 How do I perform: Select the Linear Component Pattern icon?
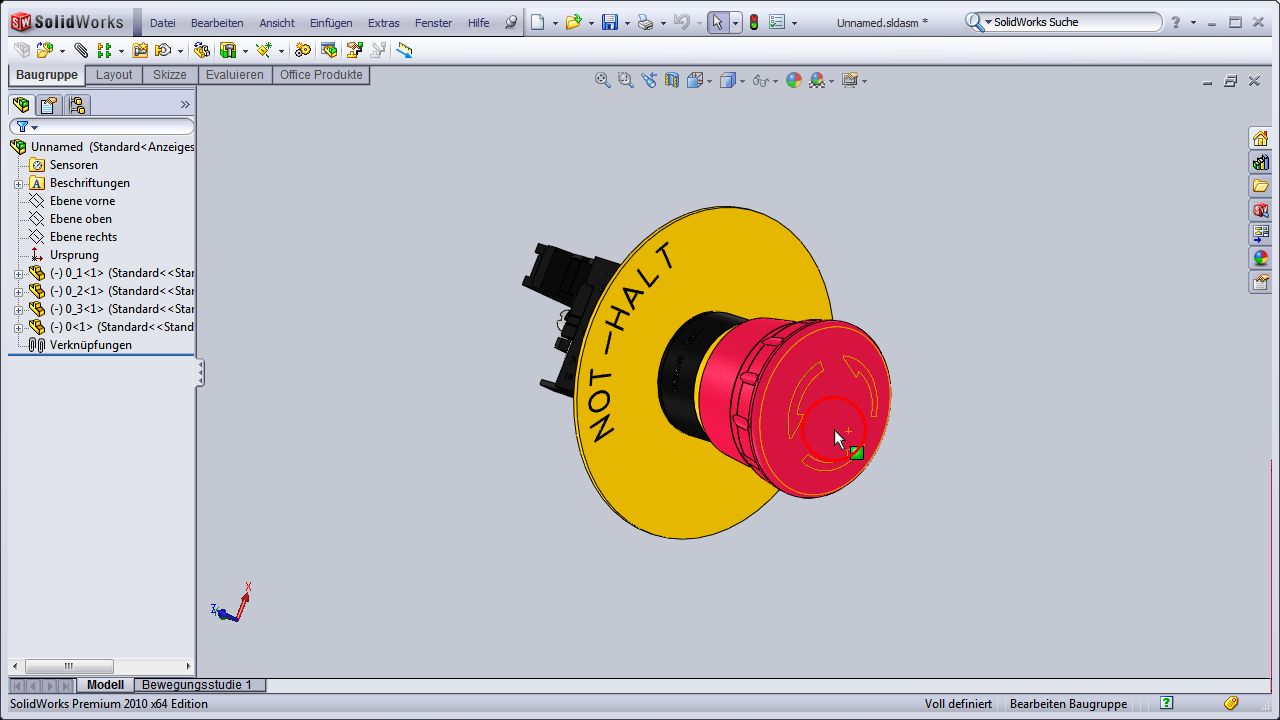[x=104, y=50]
